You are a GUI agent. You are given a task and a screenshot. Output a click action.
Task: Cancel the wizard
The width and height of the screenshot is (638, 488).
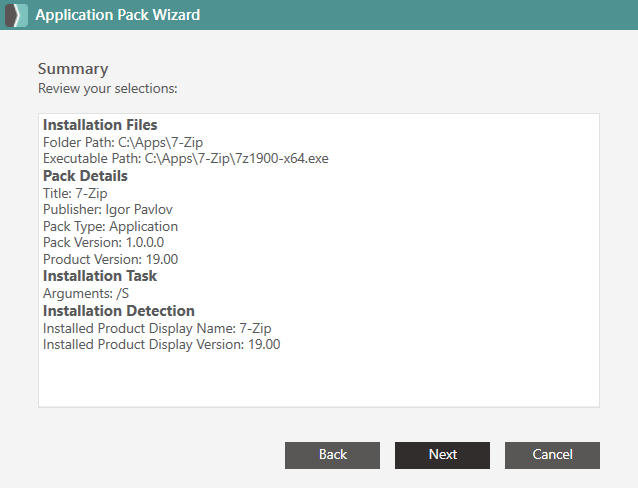click(x=552, y=455)
